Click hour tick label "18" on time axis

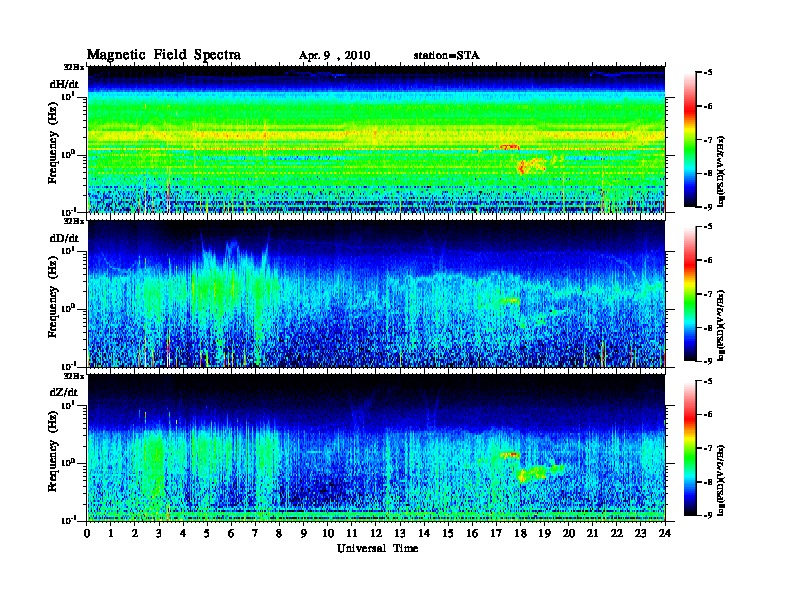tap(520, 534)
